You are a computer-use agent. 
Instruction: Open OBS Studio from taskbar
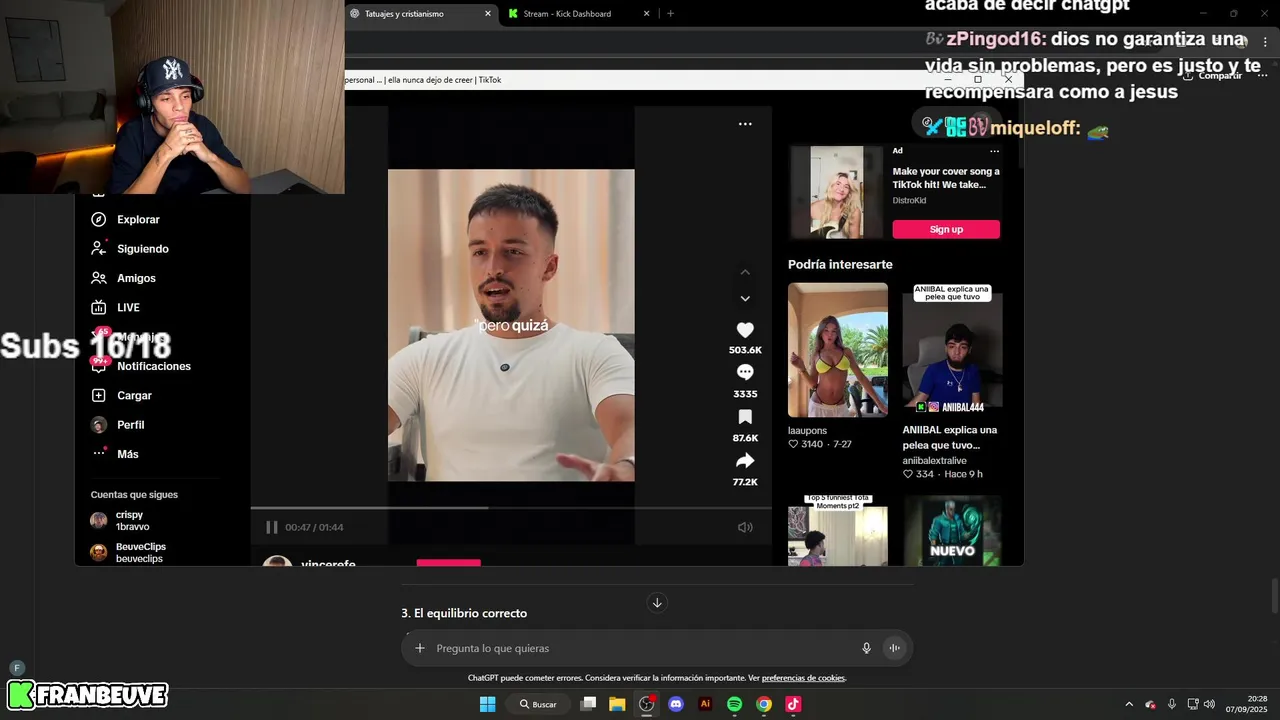646,704
